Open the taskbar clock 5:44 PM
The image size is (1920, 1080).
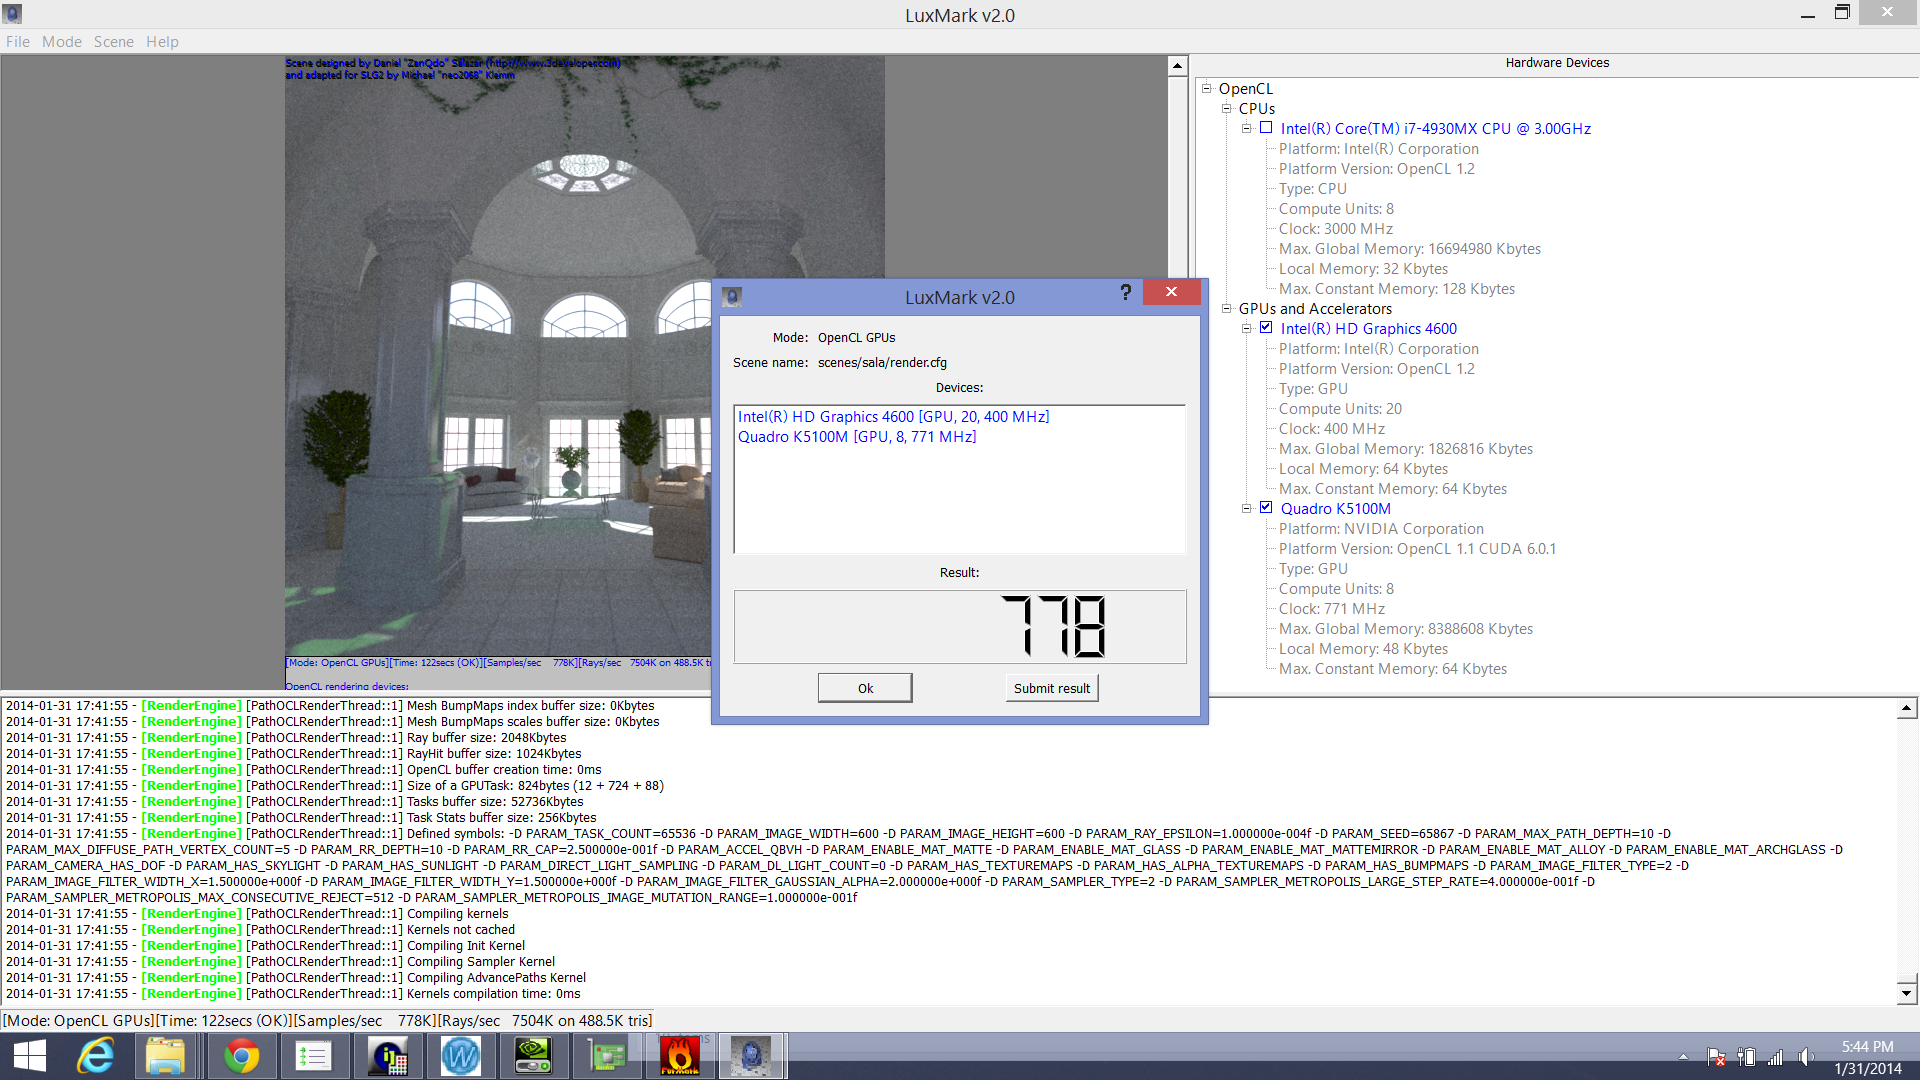pos(1867,1047)
